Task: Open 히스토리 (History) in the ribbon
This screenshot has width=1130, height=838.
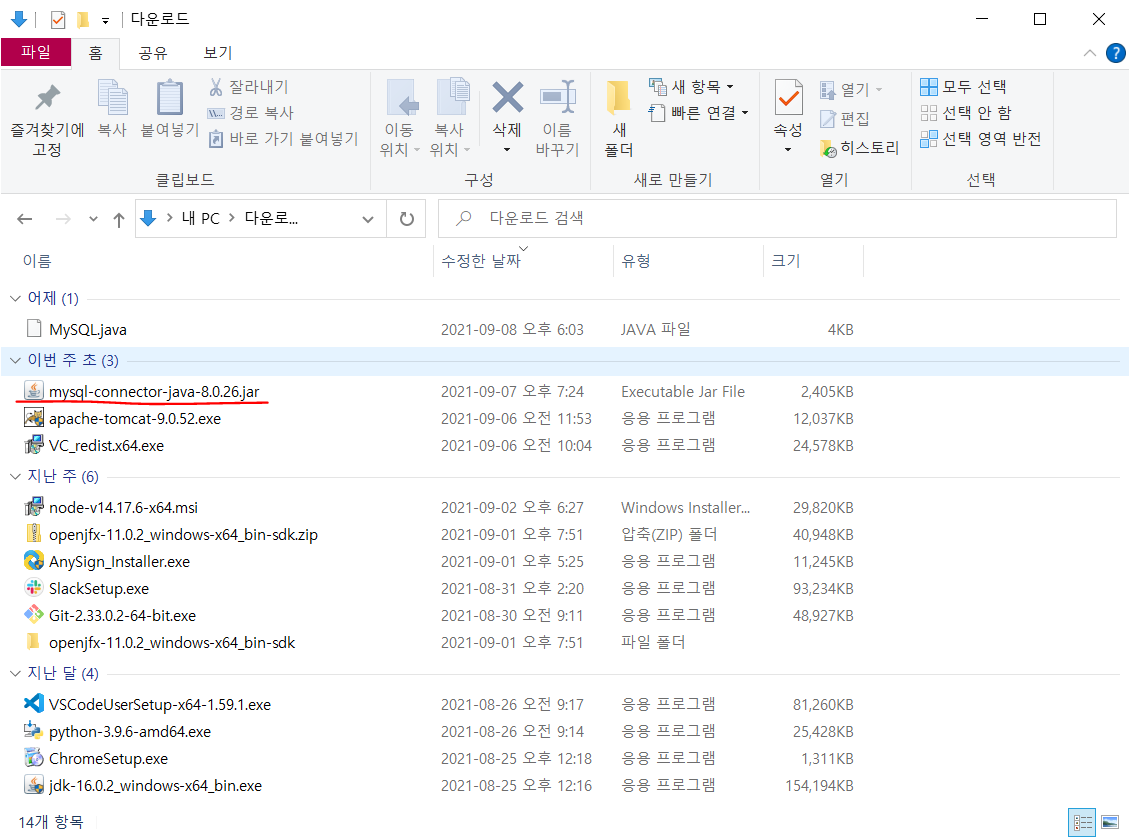Action: pyautogui.click(x=859, y=148)
